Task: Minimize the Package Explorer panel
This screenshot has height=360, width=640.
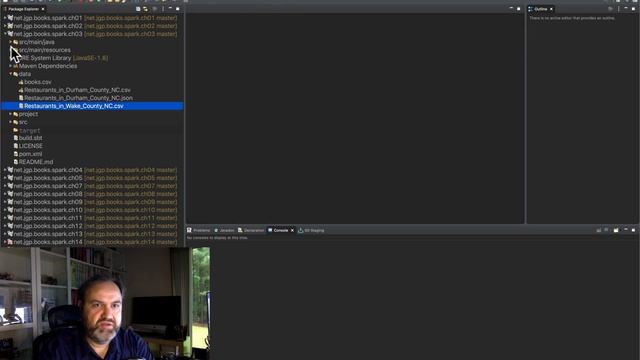Action: coord(170,8)
